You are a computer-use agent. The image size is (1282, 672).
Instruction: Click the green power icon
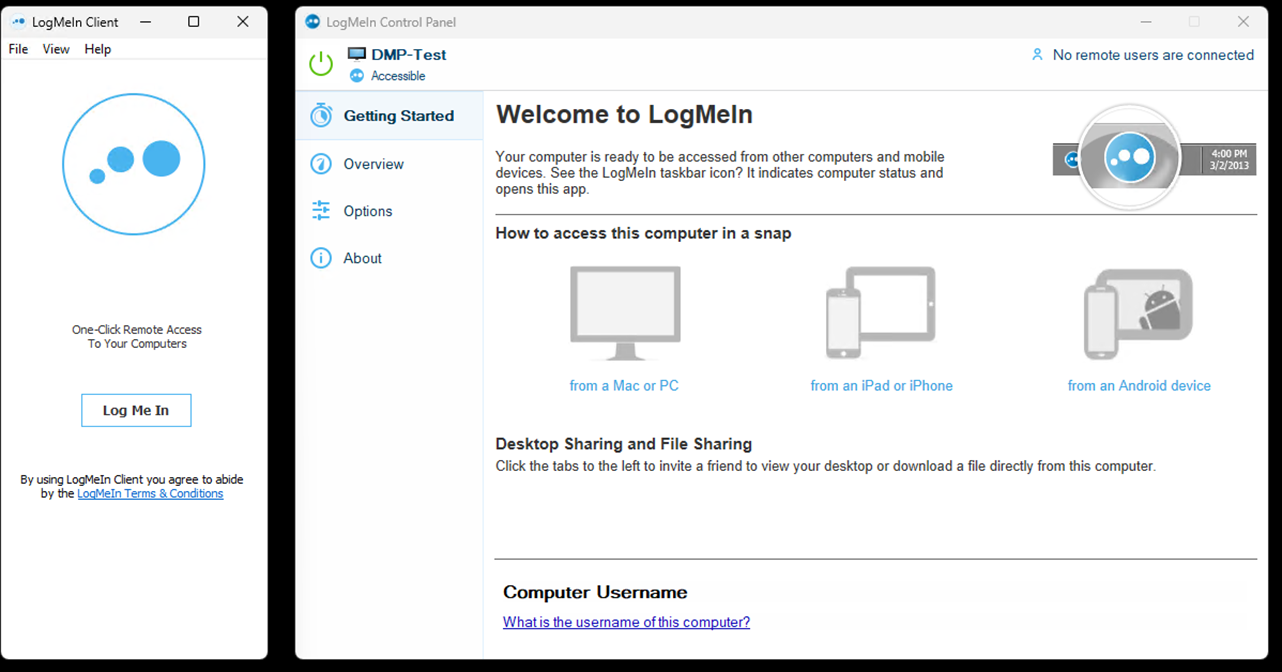(321, 64)
